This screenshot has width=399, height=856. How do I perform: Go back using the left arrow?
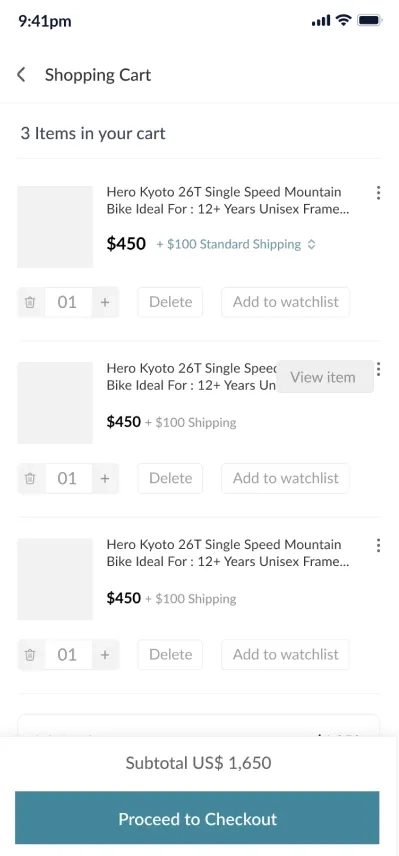coord(21,75)
